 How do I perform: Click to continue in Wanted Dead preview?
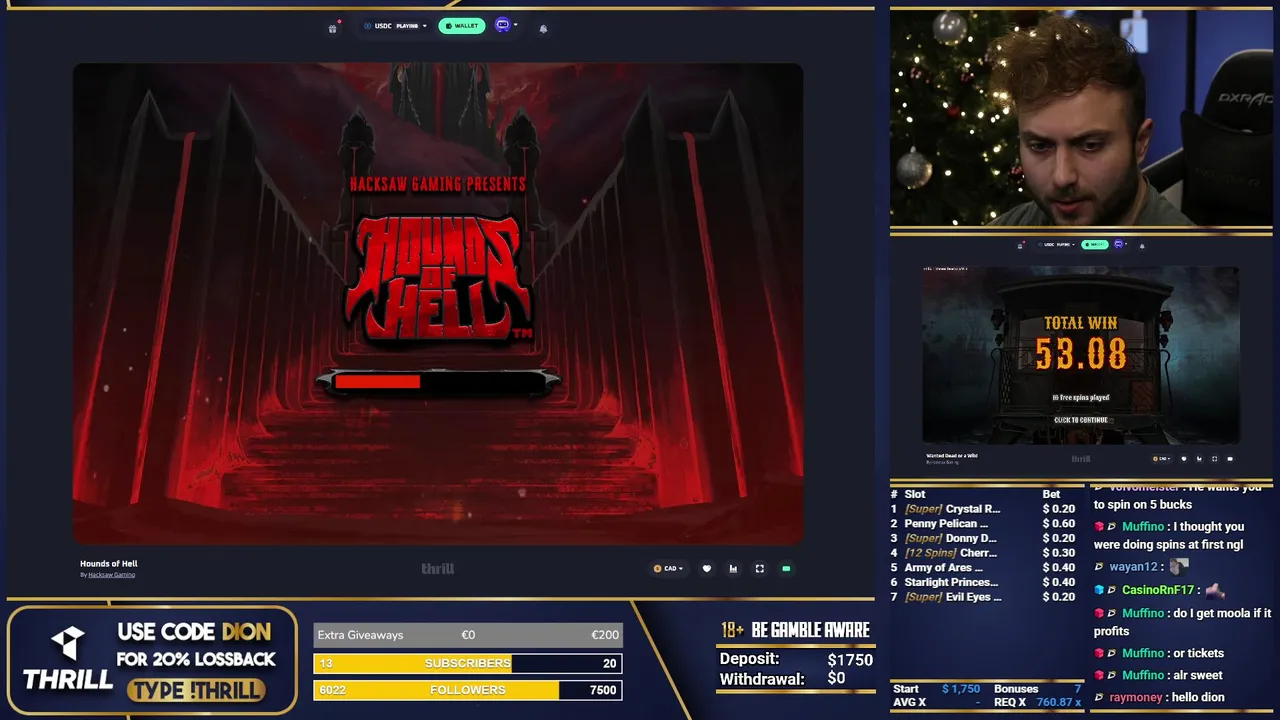pos(1080,420)
